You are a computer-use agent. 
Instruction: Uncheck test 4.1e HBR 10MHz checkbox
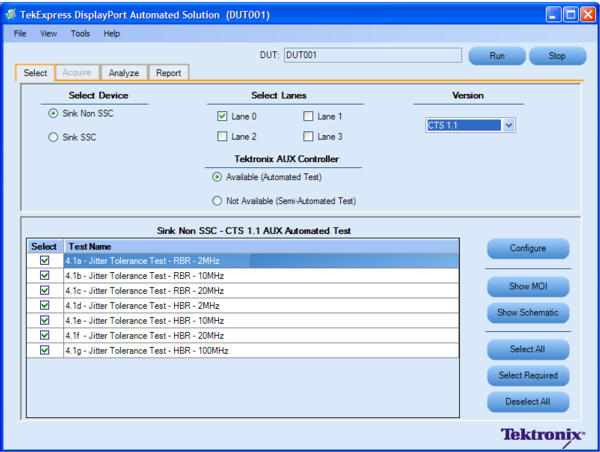click(45, 320)
